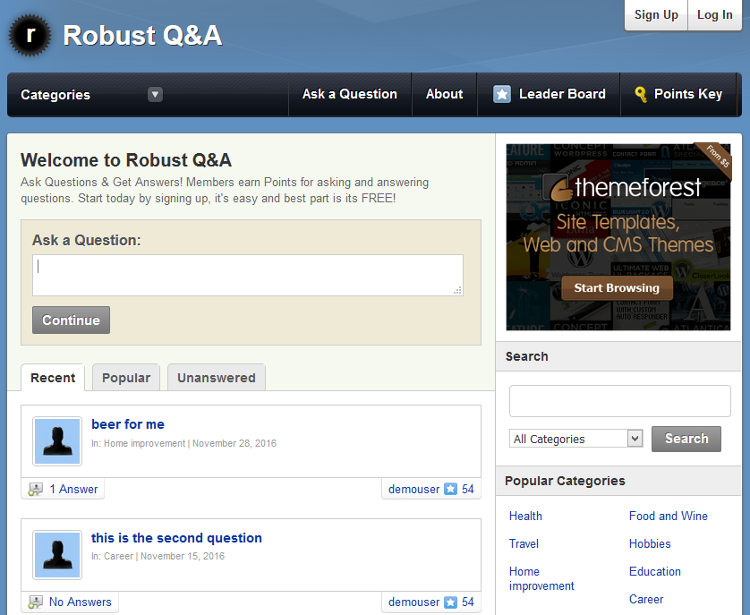The height and width of the screenshot is (615, 750).
Task: Click the 1 Answer link
Action: coord(74,489)
